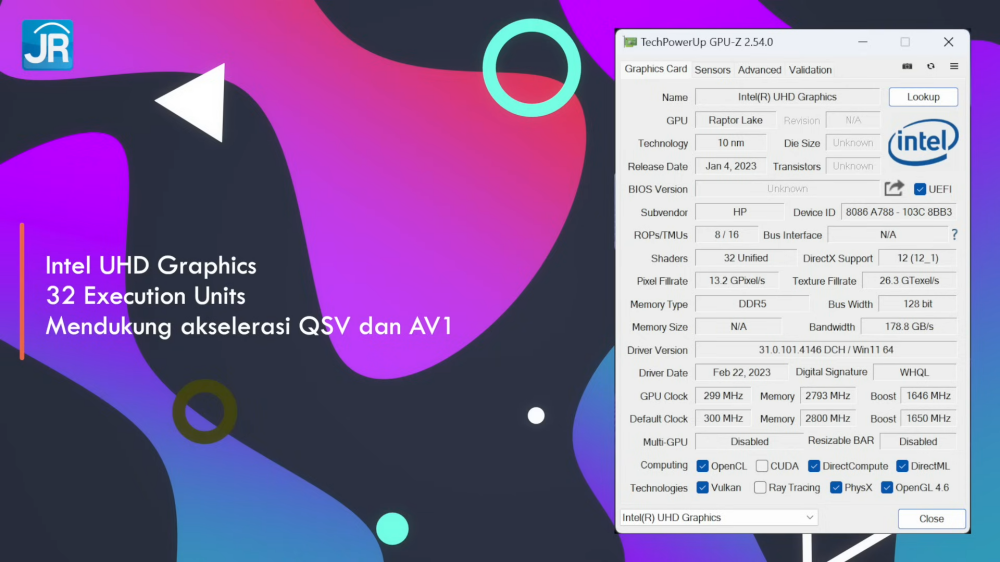
Task: Open the Advanced tab
Action: [759, 70]
